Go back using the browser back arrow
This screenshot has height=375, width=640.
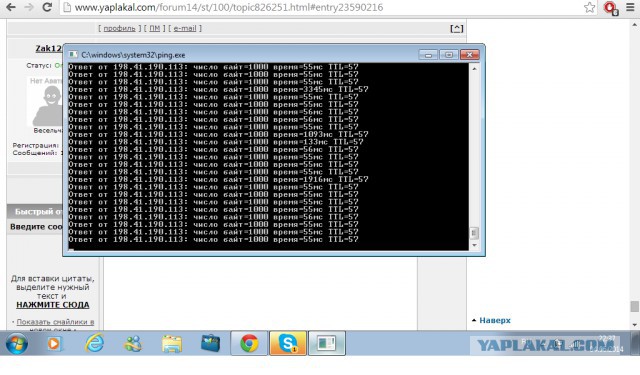[x=11, y=7]
